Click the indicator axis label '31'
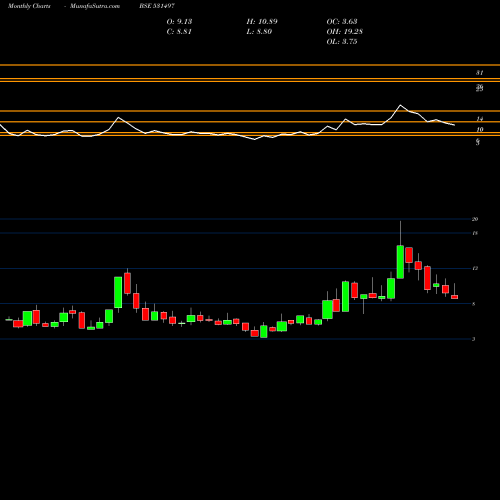 [x=479, y=73]
